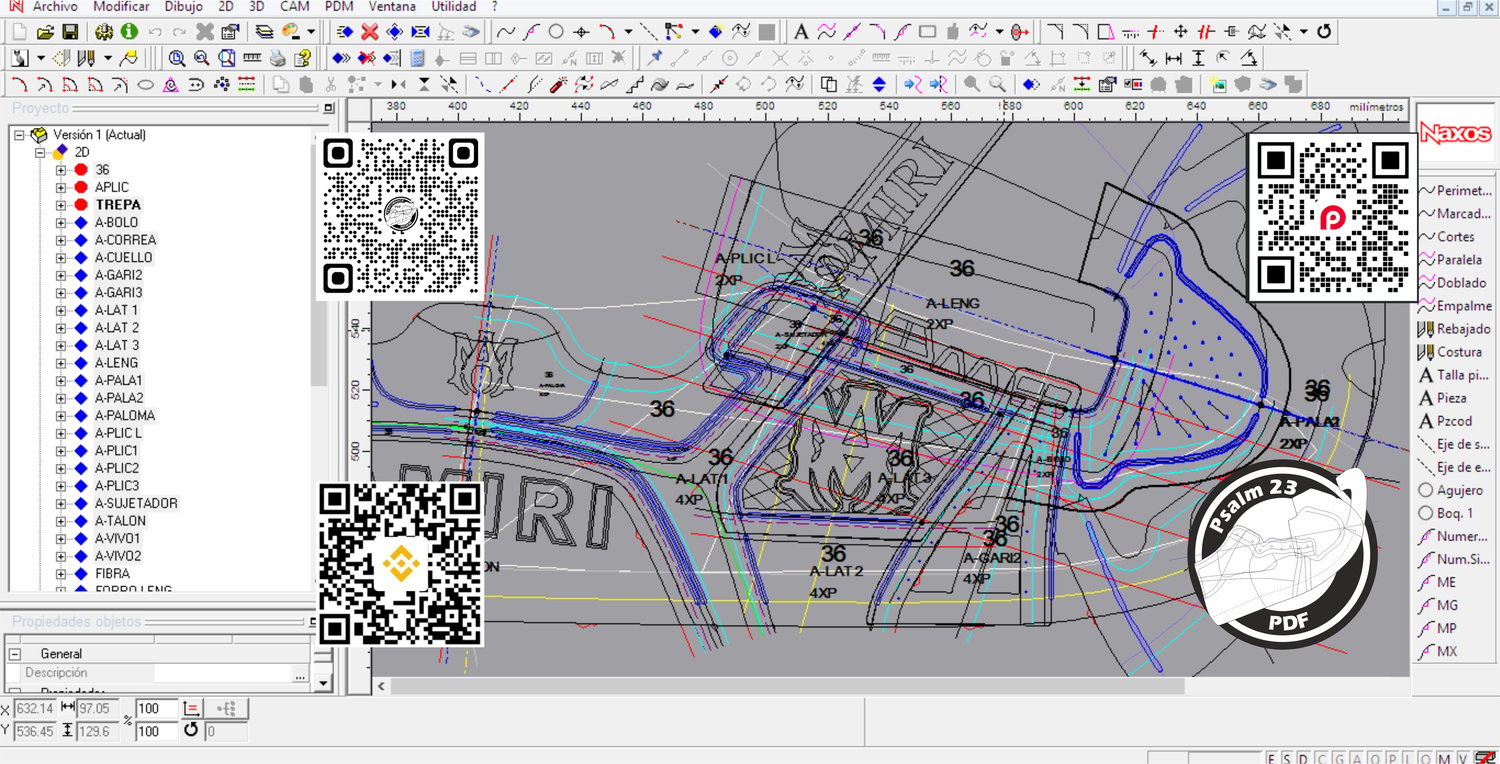The image size is (1500, 764).
Task: Select the pink spiral triangle tool
Action: click(x=171, y=84)
